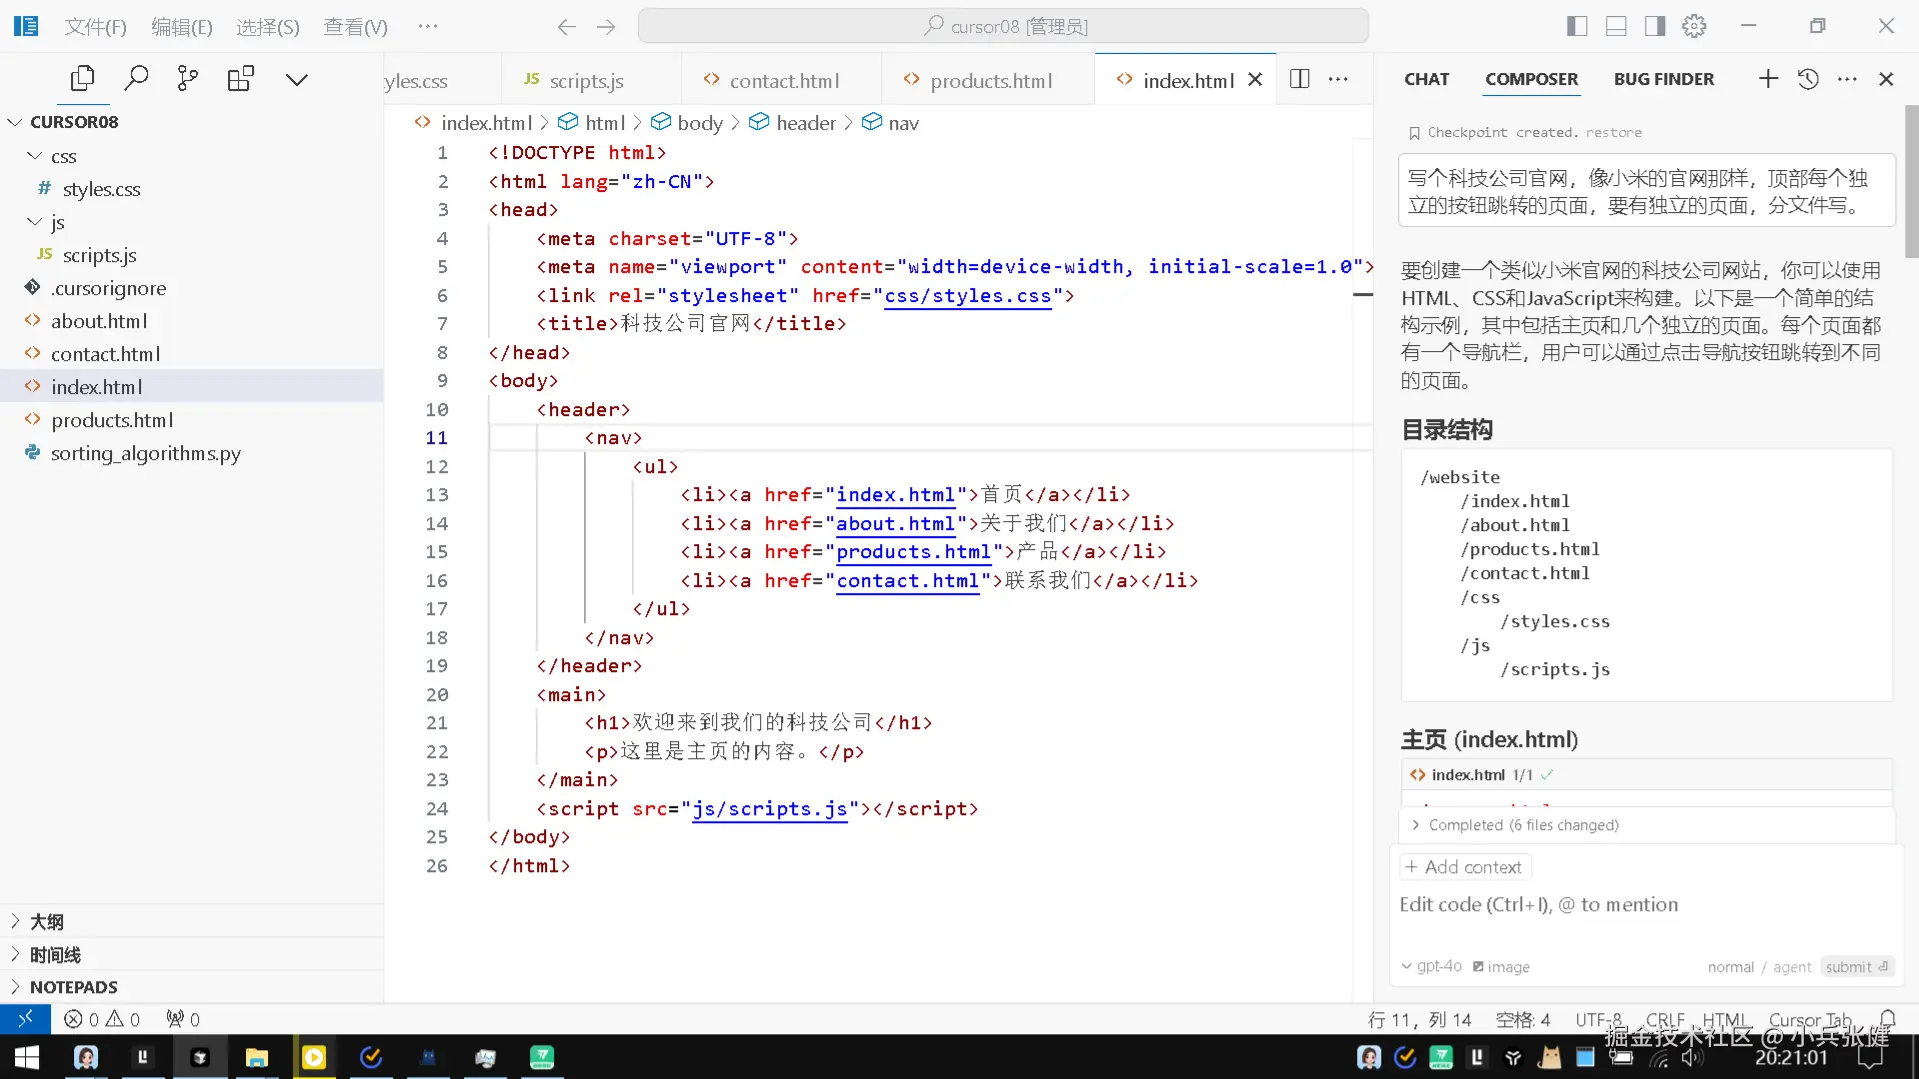
Task: Collapse the css folder
Action: pos(35,156)
